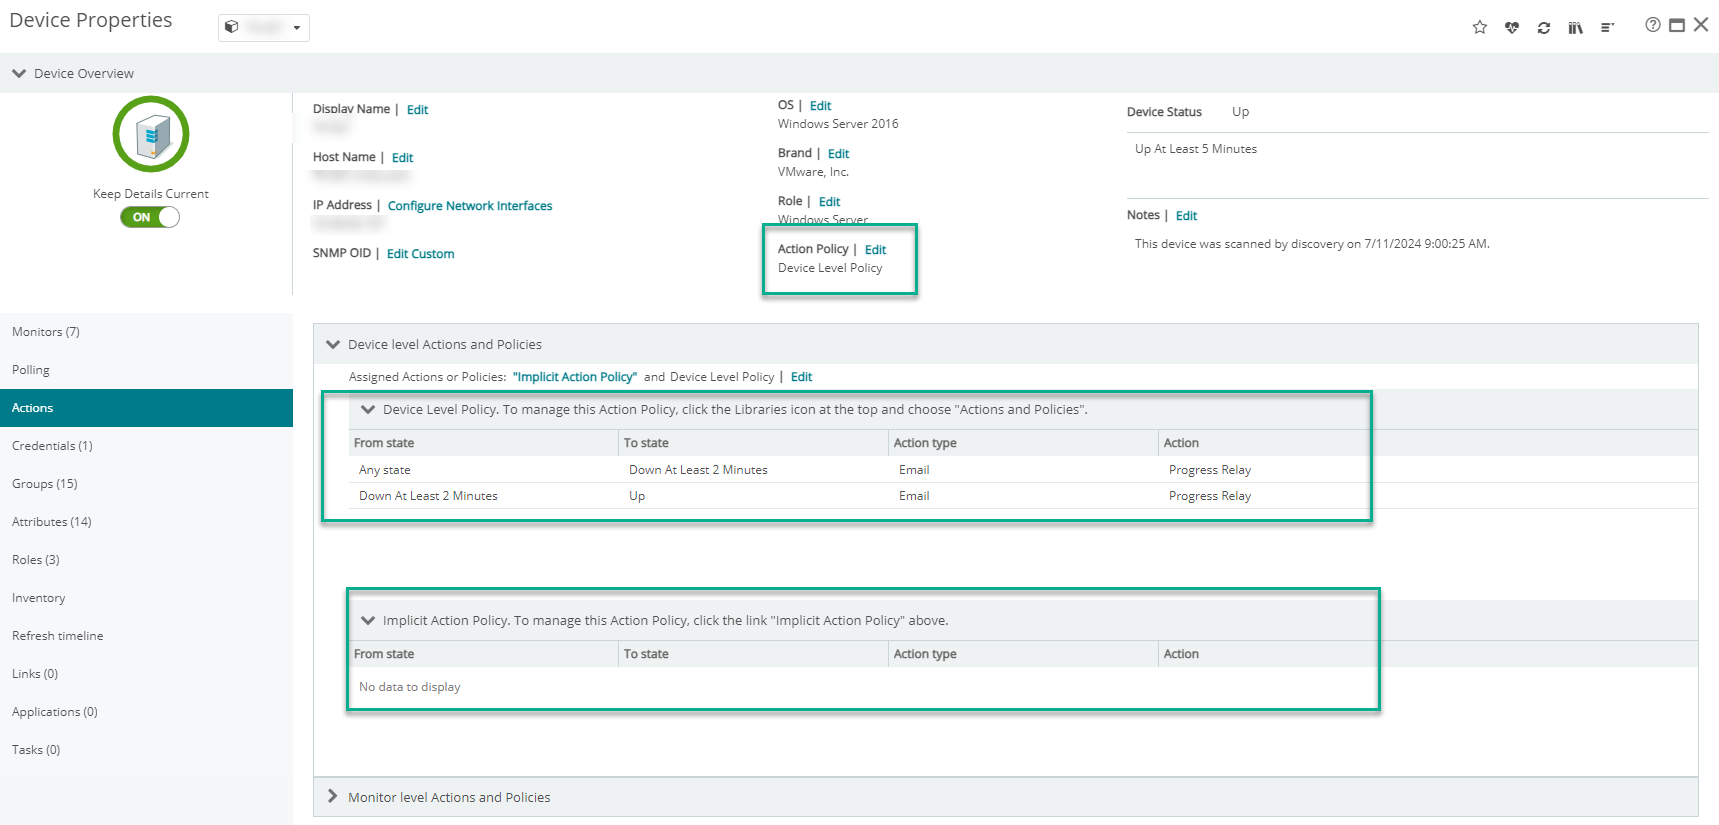
Task: Click Configure Network Interfaces link
Action: [470, 206]
